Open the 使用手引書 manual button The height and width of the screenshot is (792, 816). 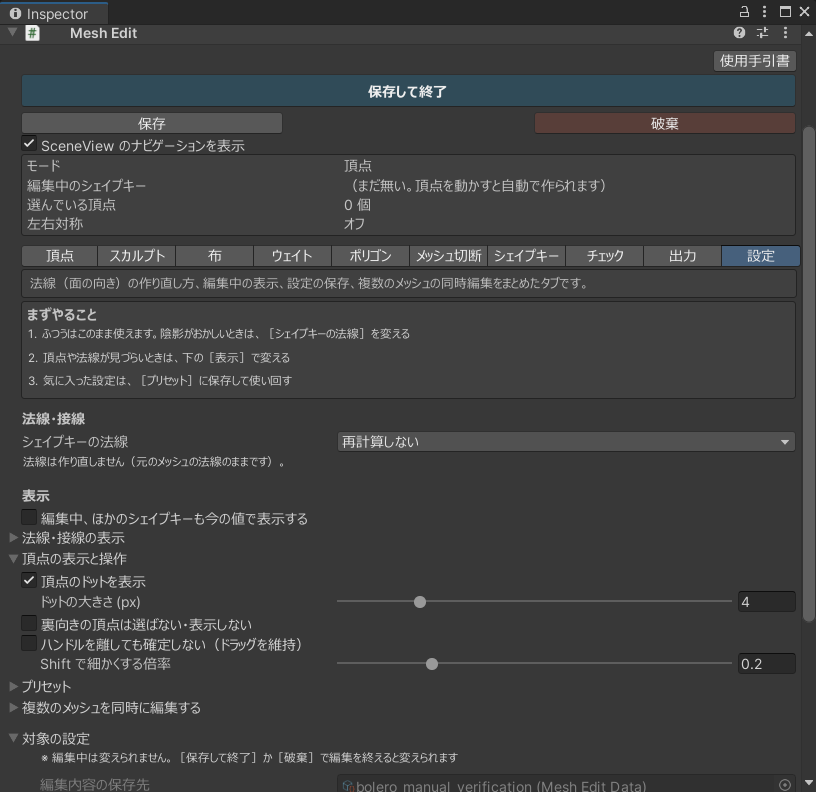point(755,61)
